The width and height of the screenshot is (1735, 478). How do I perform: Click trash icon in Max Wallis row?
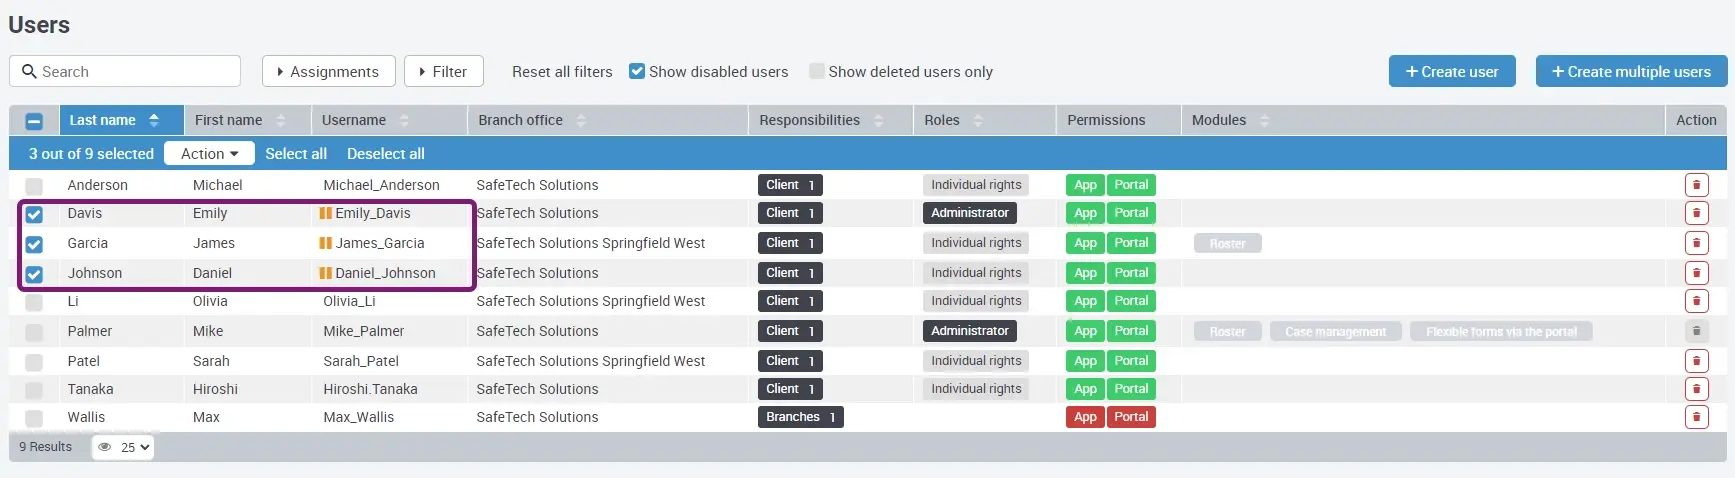point(1696,417)
